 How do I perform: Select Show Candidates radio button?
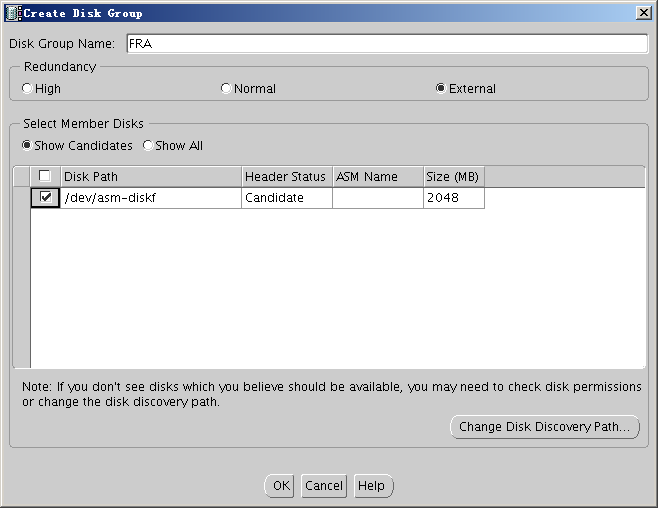coord(27,146)
